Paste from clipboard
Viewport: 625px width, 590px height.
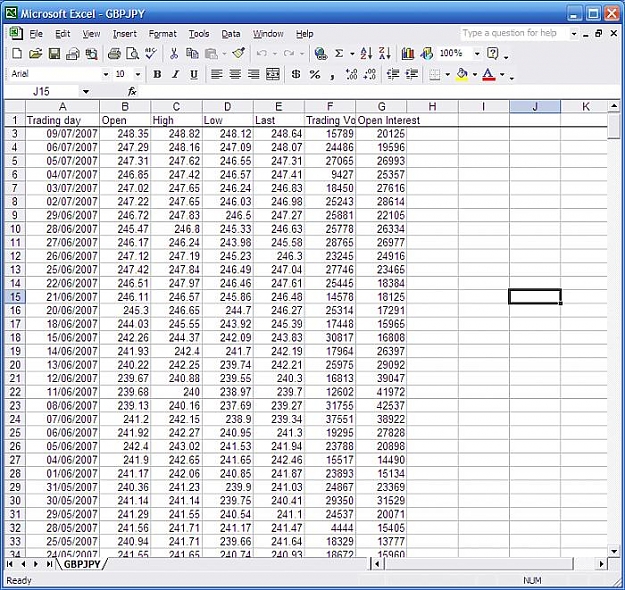211,53
